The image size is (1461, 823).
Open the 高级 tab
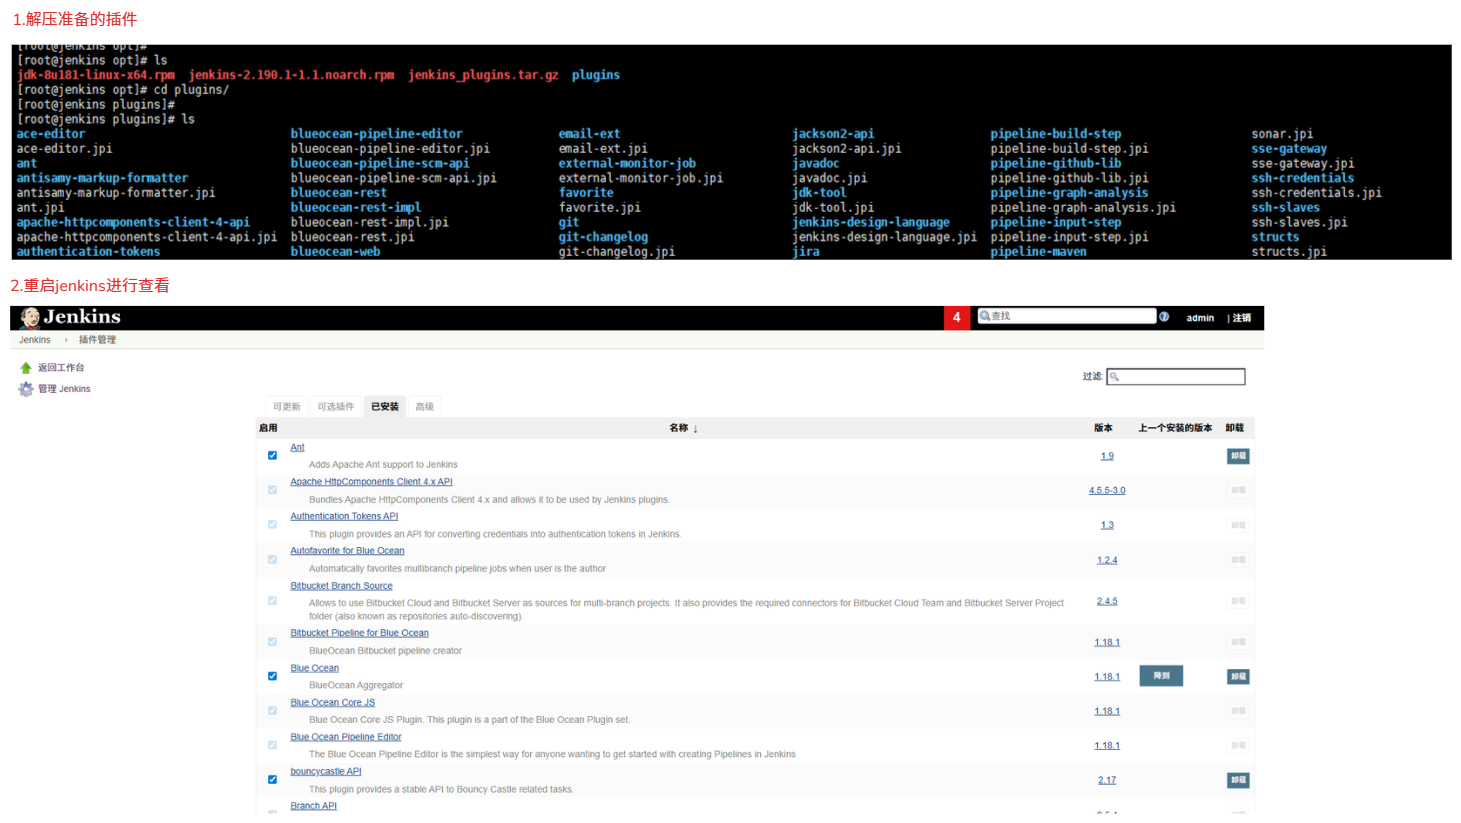pos(425,407)
